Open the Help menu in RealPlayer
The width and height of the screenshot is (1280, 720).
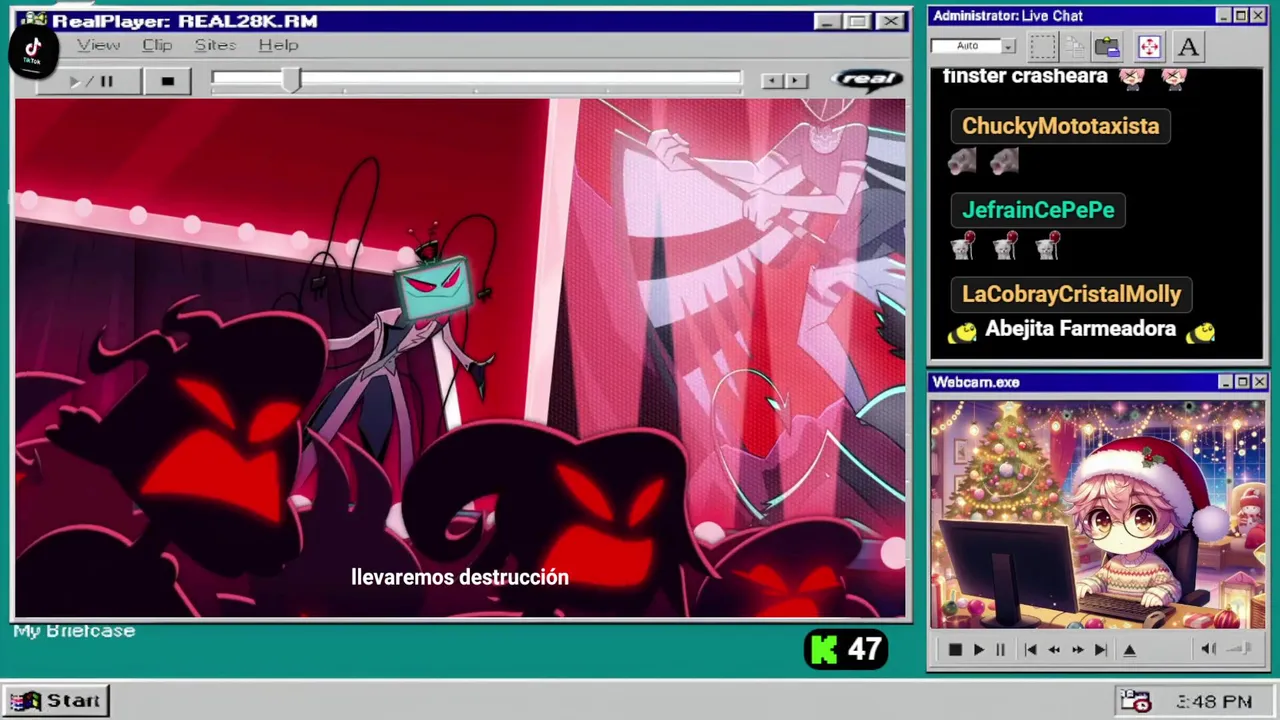click(x=278, y=45)
